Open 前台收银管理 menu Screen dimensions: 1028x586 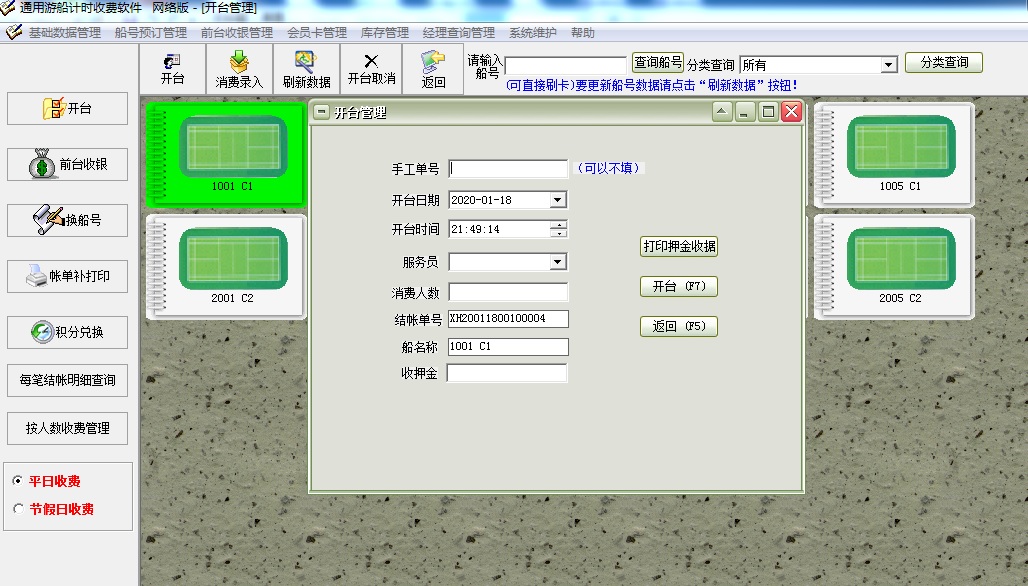point(237,33)
